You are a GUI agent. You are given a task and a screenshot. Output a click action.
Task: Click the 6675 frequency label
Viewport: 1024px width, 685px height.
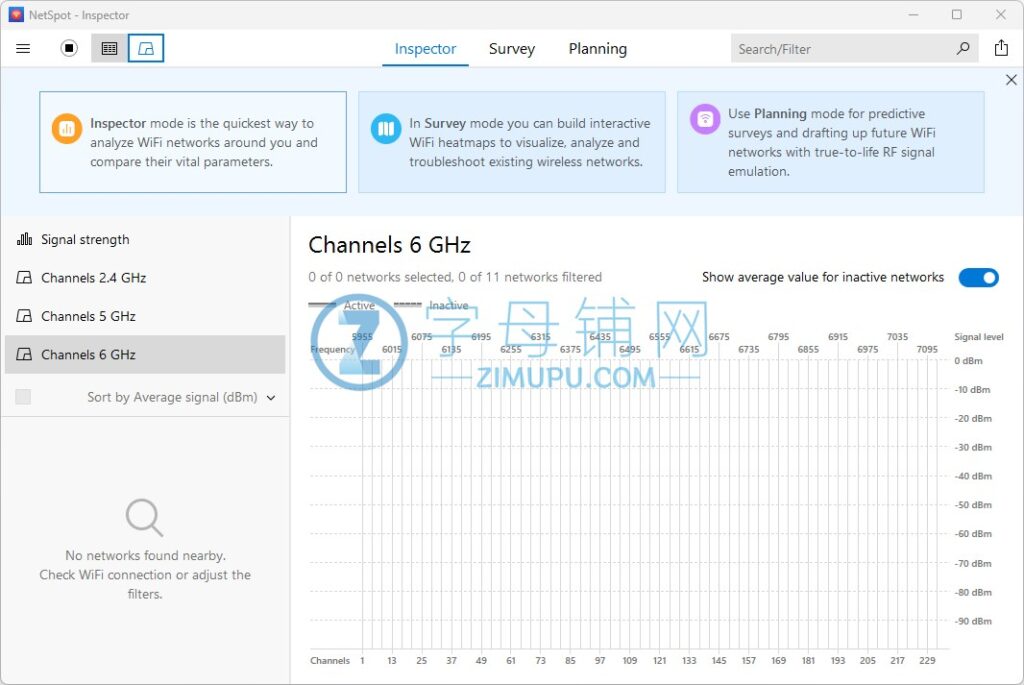click(719, 337)
